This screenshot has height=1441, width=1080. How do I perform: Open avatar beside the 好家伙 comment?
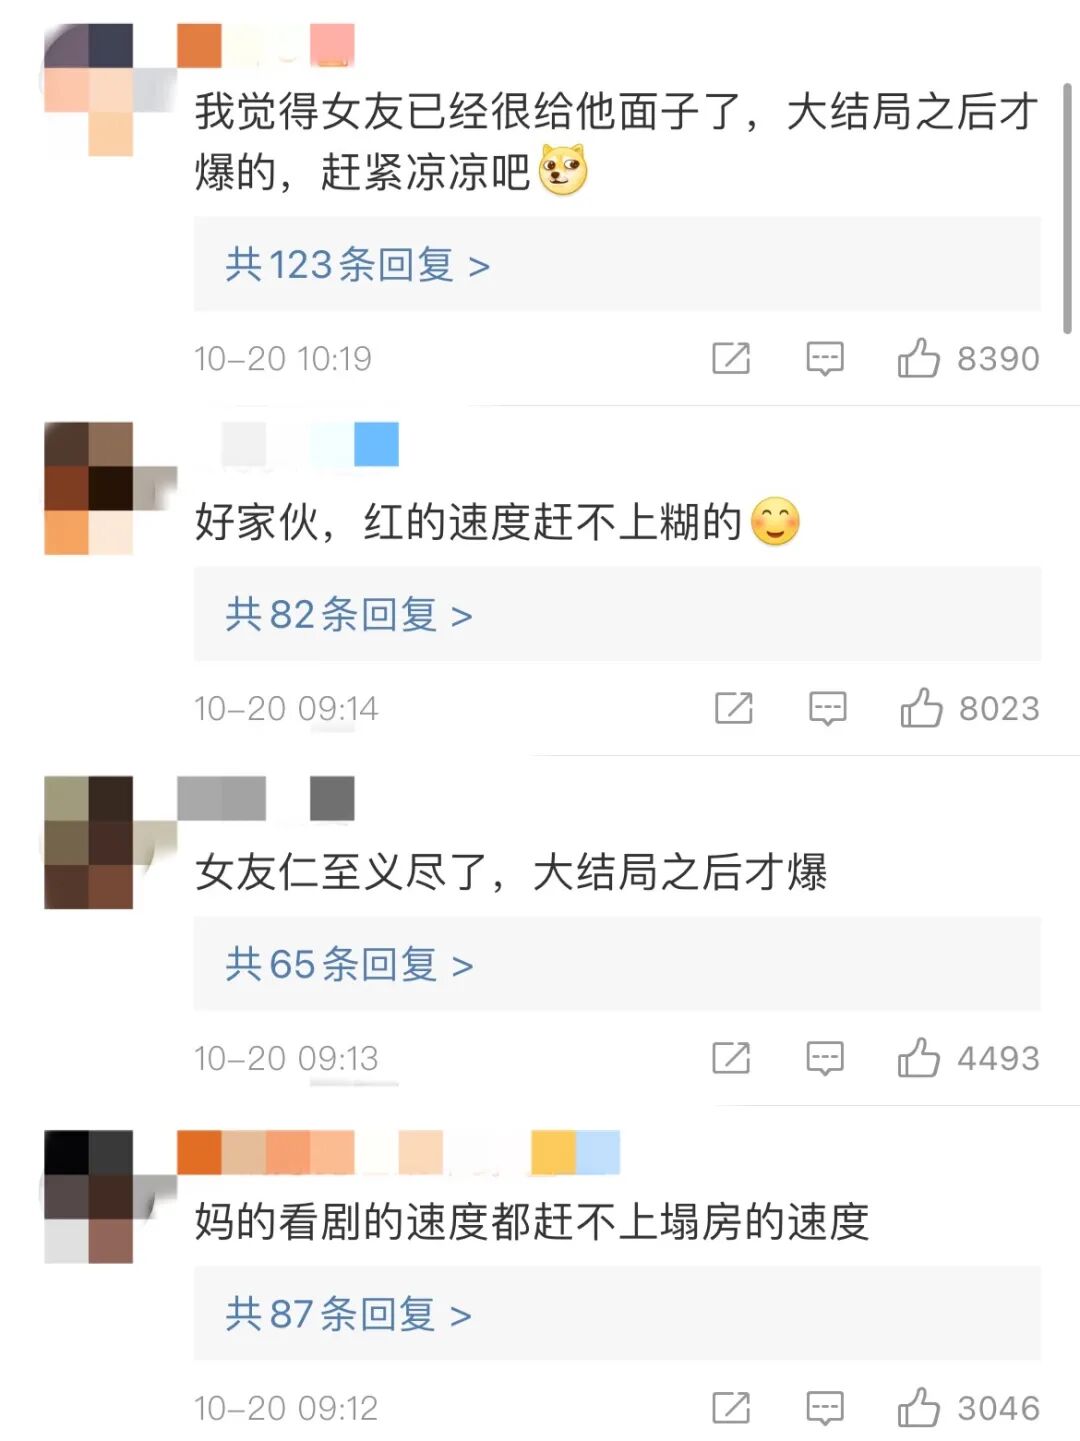[x=100, y=488]
